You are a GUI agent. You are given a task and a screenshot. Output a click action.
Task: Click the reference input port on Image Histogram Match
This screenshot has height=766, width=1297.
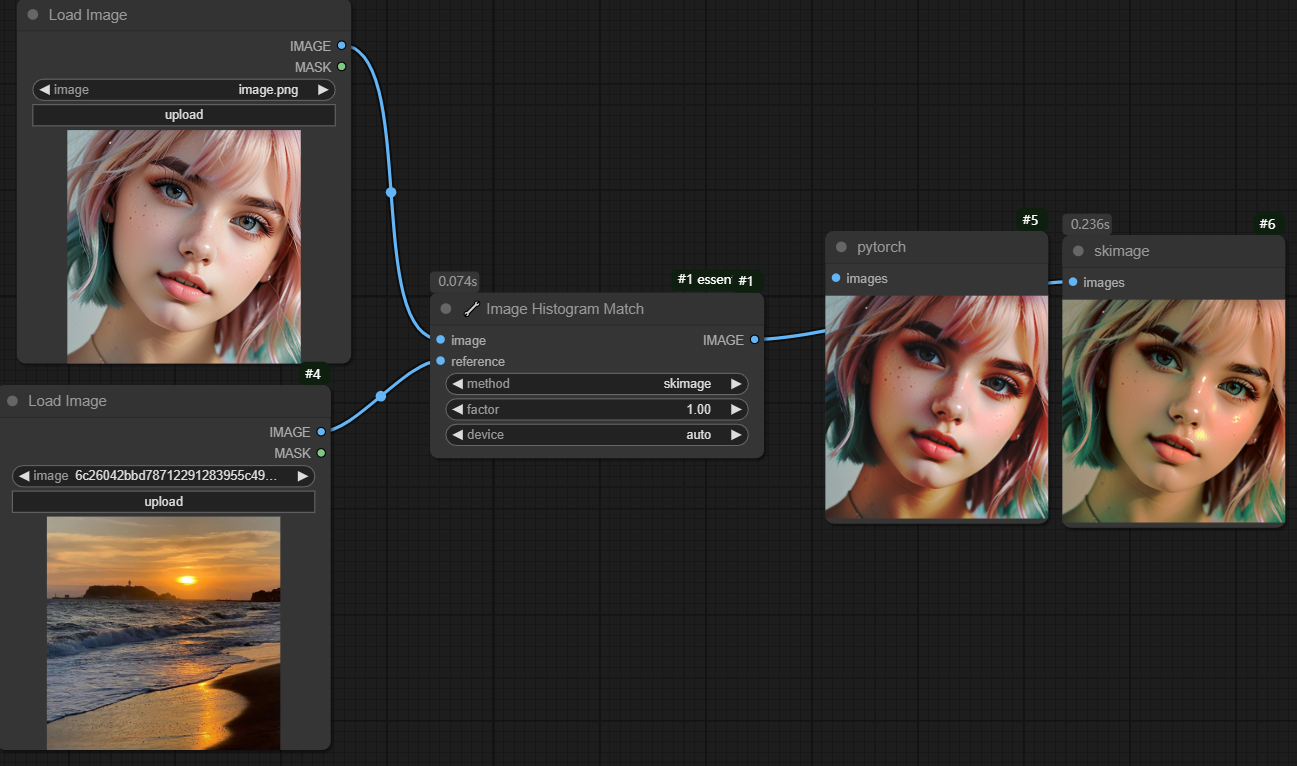pos(441,361)
